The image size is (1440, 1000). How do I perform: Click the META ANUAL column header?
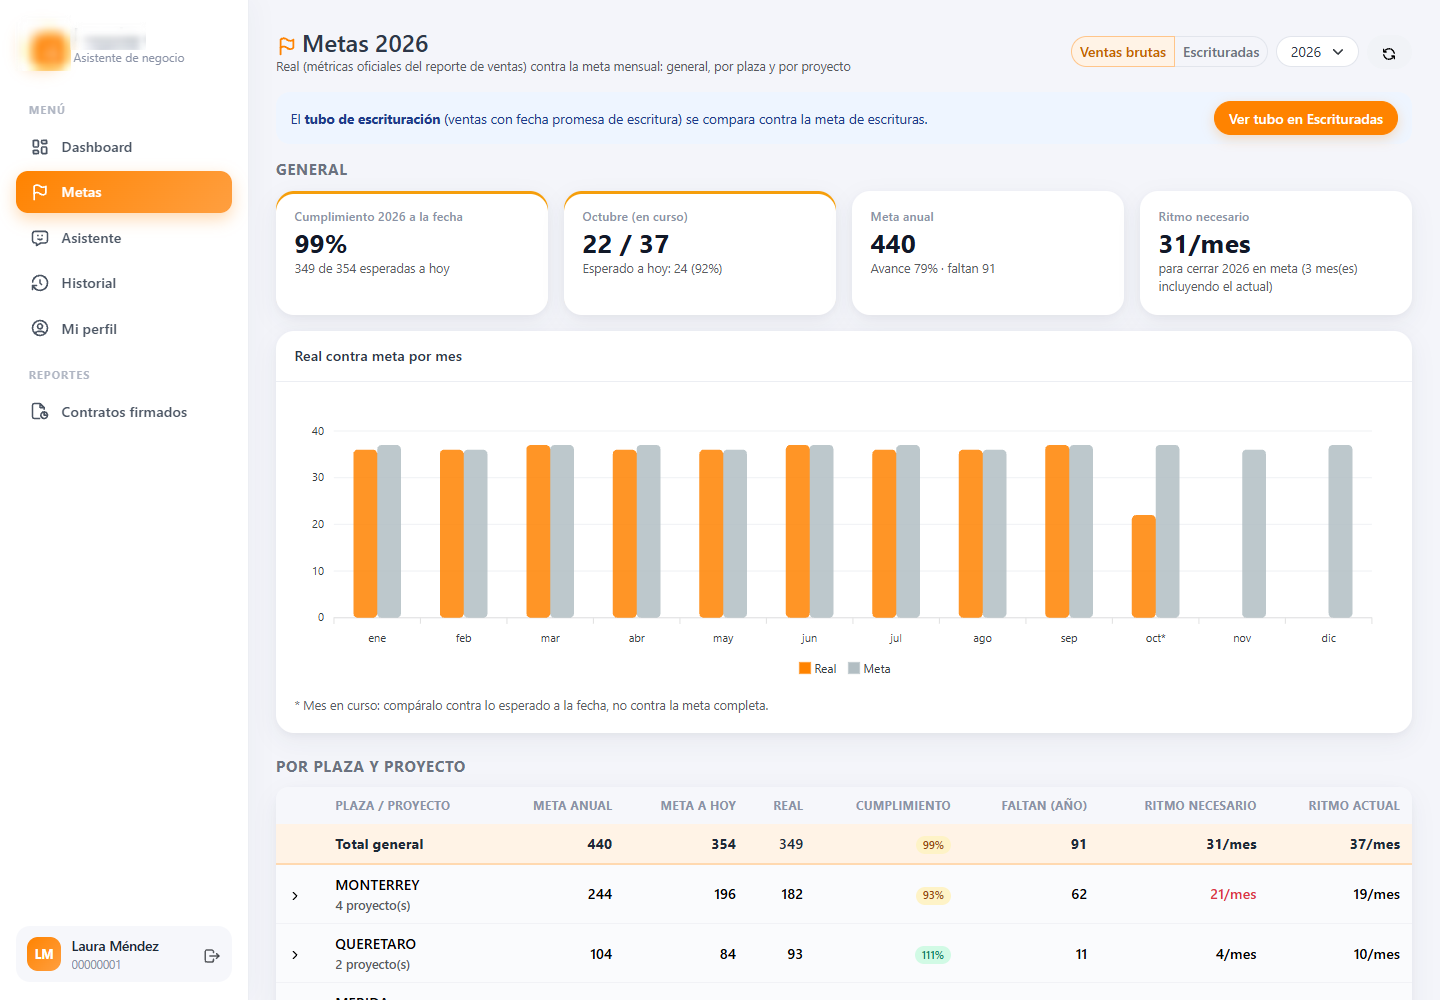pos(572,806)
